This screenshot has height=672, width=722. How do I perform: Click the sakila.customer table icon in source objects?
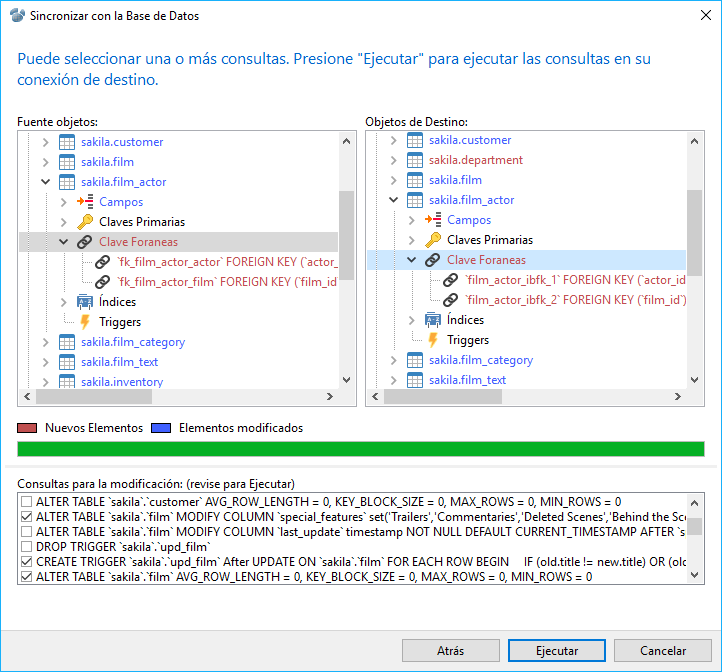point(67,142)
